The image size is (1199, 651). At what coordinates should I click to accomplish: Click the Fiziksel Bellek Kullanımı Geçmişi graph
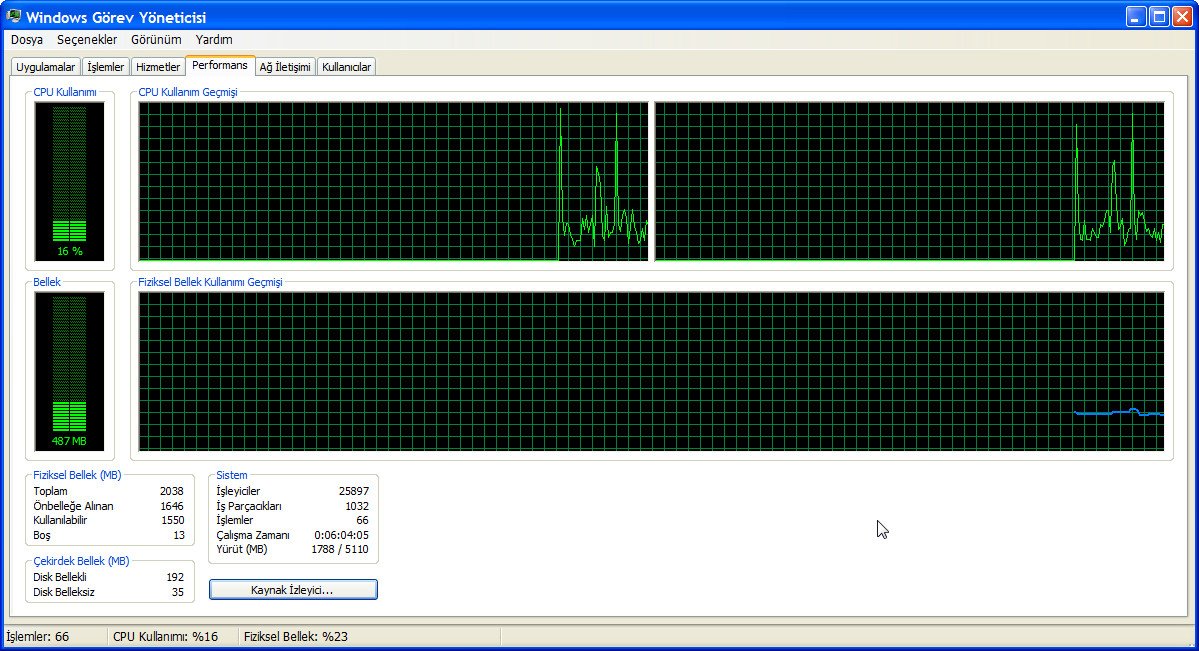pos(651,371)
